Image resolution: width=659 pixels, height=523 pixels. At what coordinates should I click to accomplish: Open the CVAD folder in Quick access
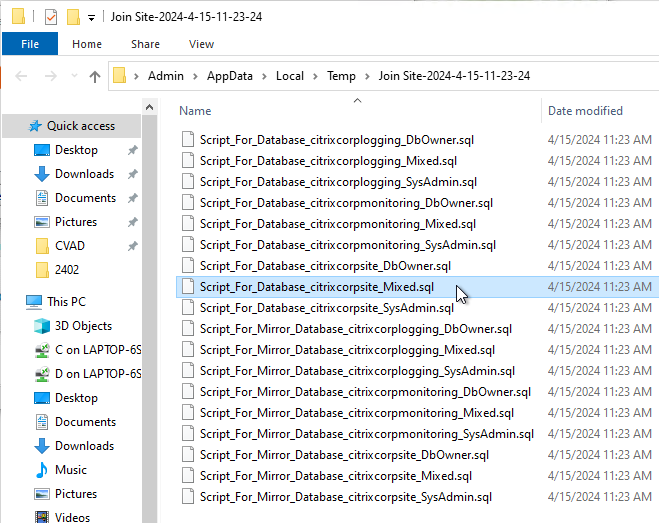pos(70,246)
